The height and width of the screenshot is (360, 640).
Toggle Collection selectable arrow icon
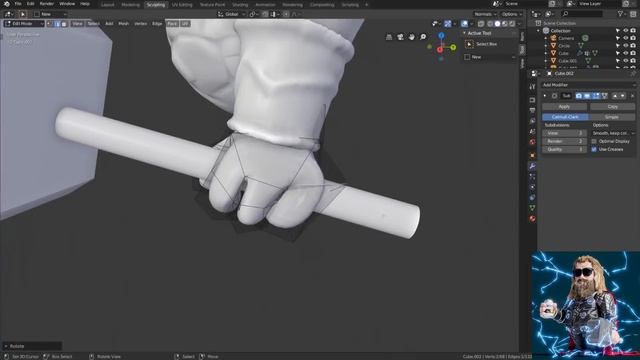(618, 31)
